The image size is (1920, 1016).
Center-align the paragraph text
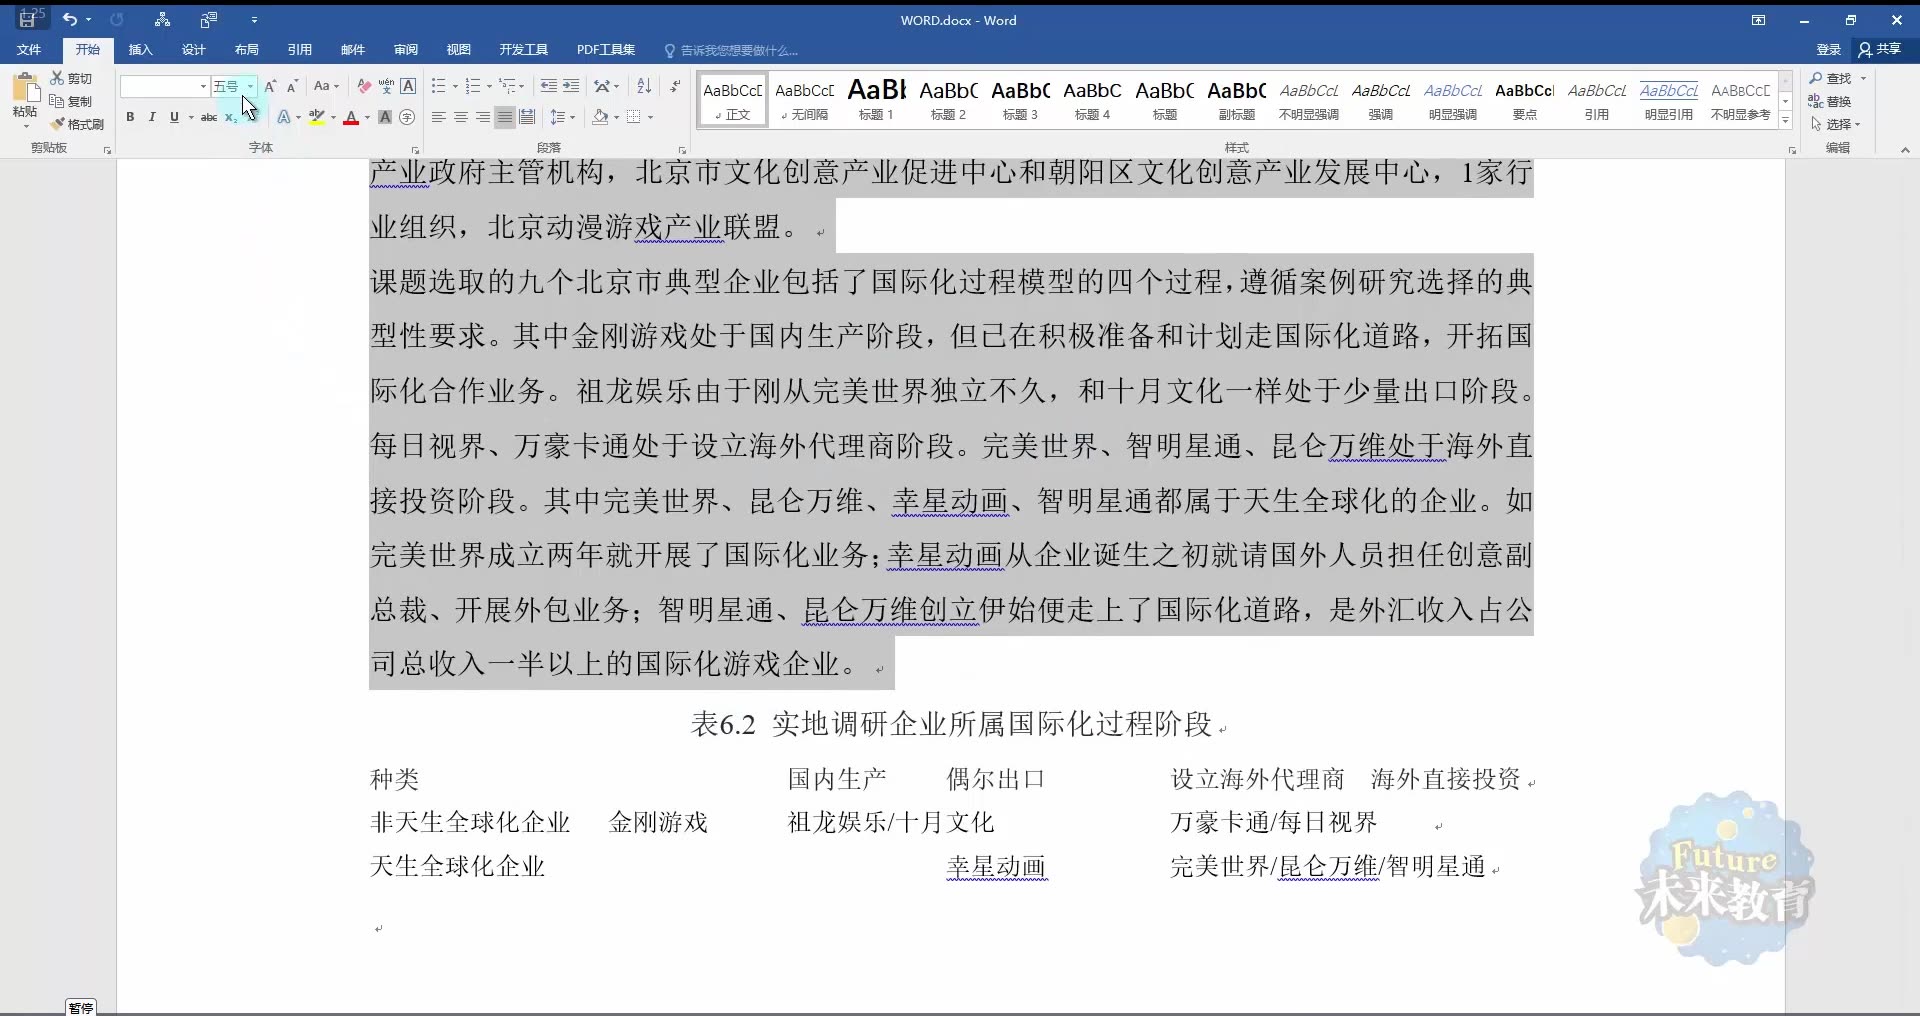(x=461, y=117)
